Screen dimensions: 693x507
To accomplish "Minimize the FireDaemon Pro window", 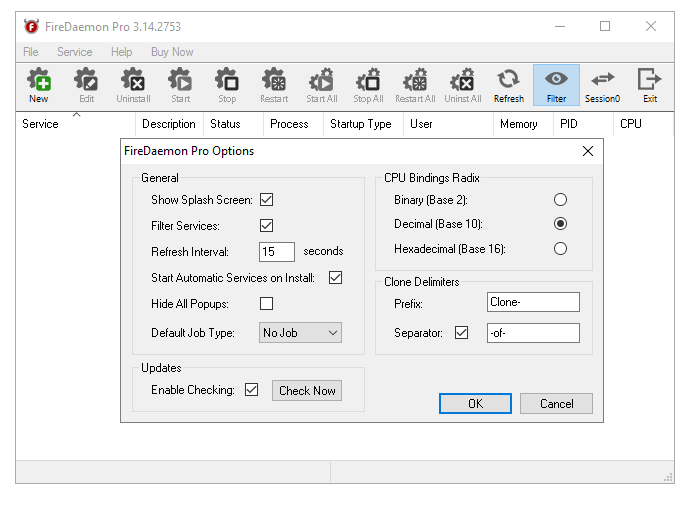I will click(560, 27).
